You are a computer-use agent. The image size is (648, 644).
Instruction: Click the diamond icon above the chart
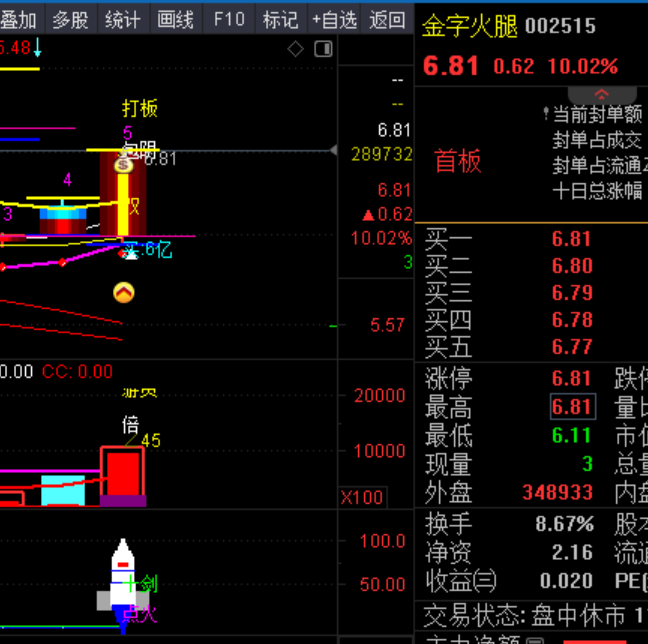[295, 49]
